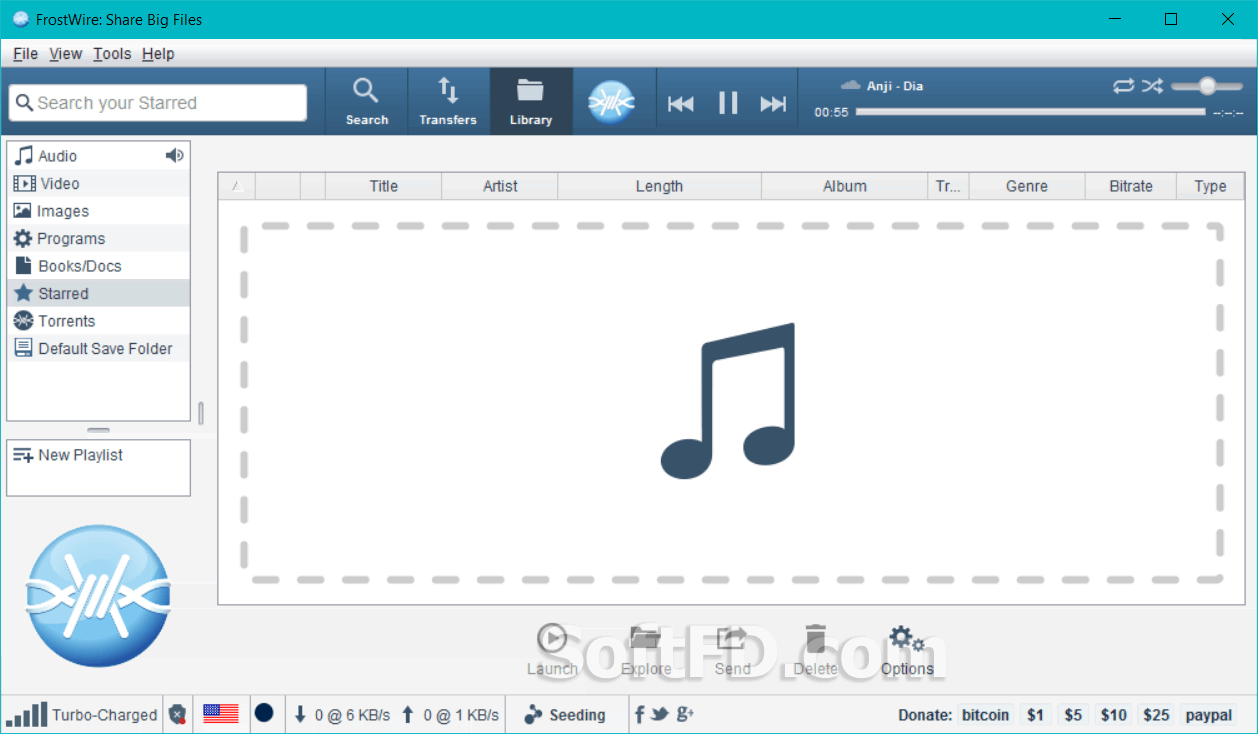This screenshot has width=1258, height=734.
Task: Select Audio in the library list
Action: 98,156
